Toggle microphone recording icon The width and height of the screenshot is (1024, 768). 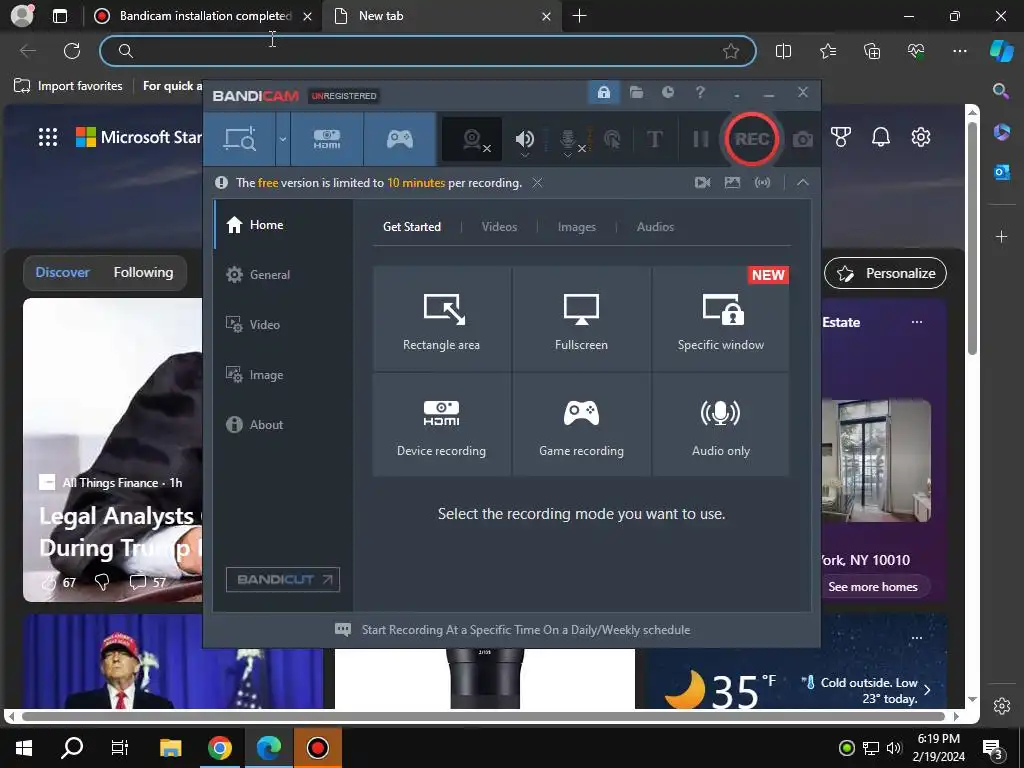(568, 139)
